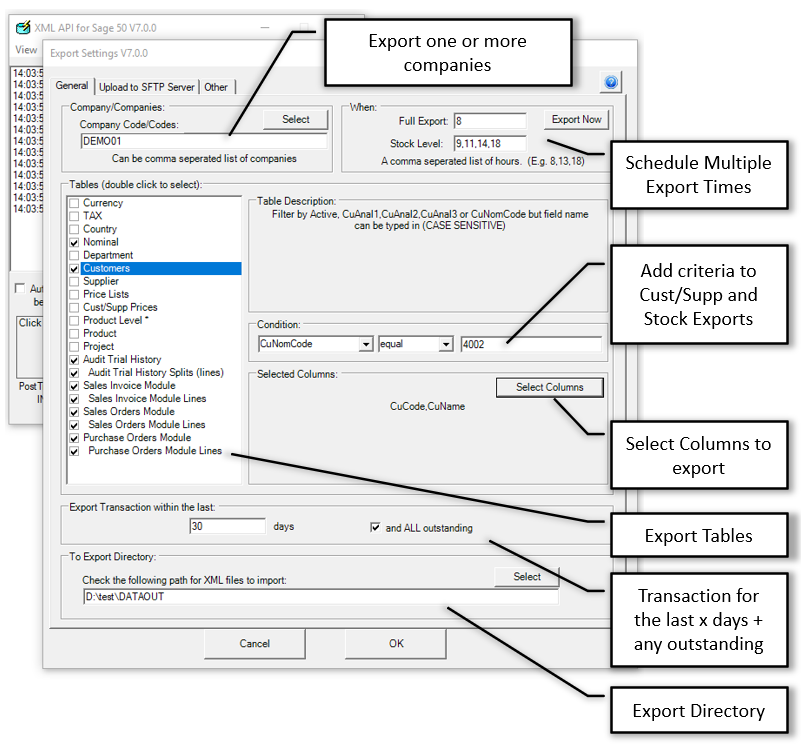Screen dimensions: 801x746
Task: Uncheck the Sales Orders Module checkbox
Action: [74, 411]
